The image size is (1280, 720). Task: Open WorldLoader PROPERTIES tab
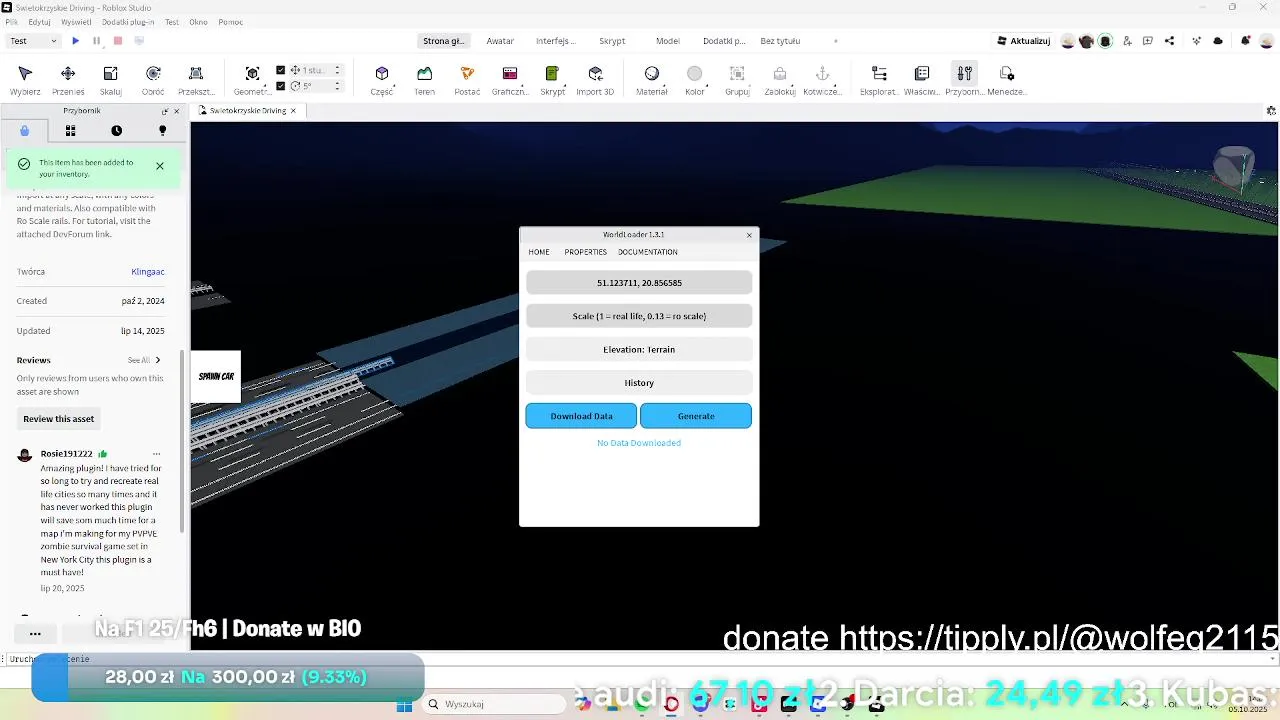(585, 252)
